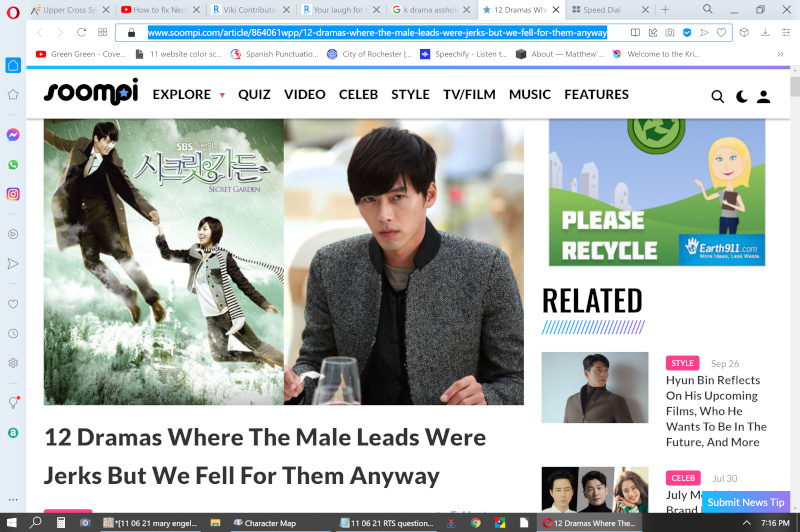
Task: Open the TV/FILM menu item
Action: click(469, 94)
